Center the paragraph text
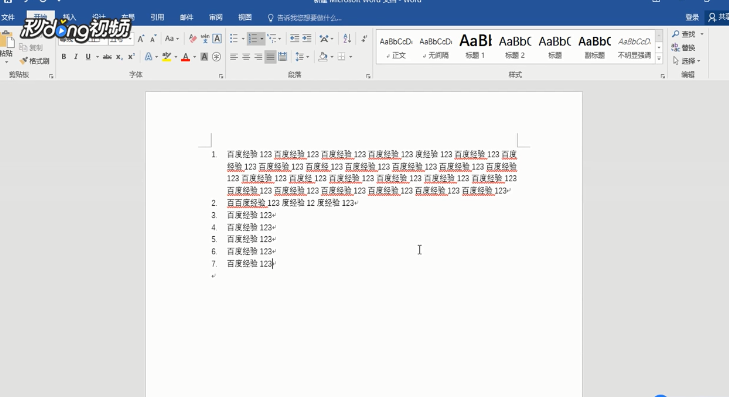This screenshot has width=729, height=397. [x=246, y=57]
